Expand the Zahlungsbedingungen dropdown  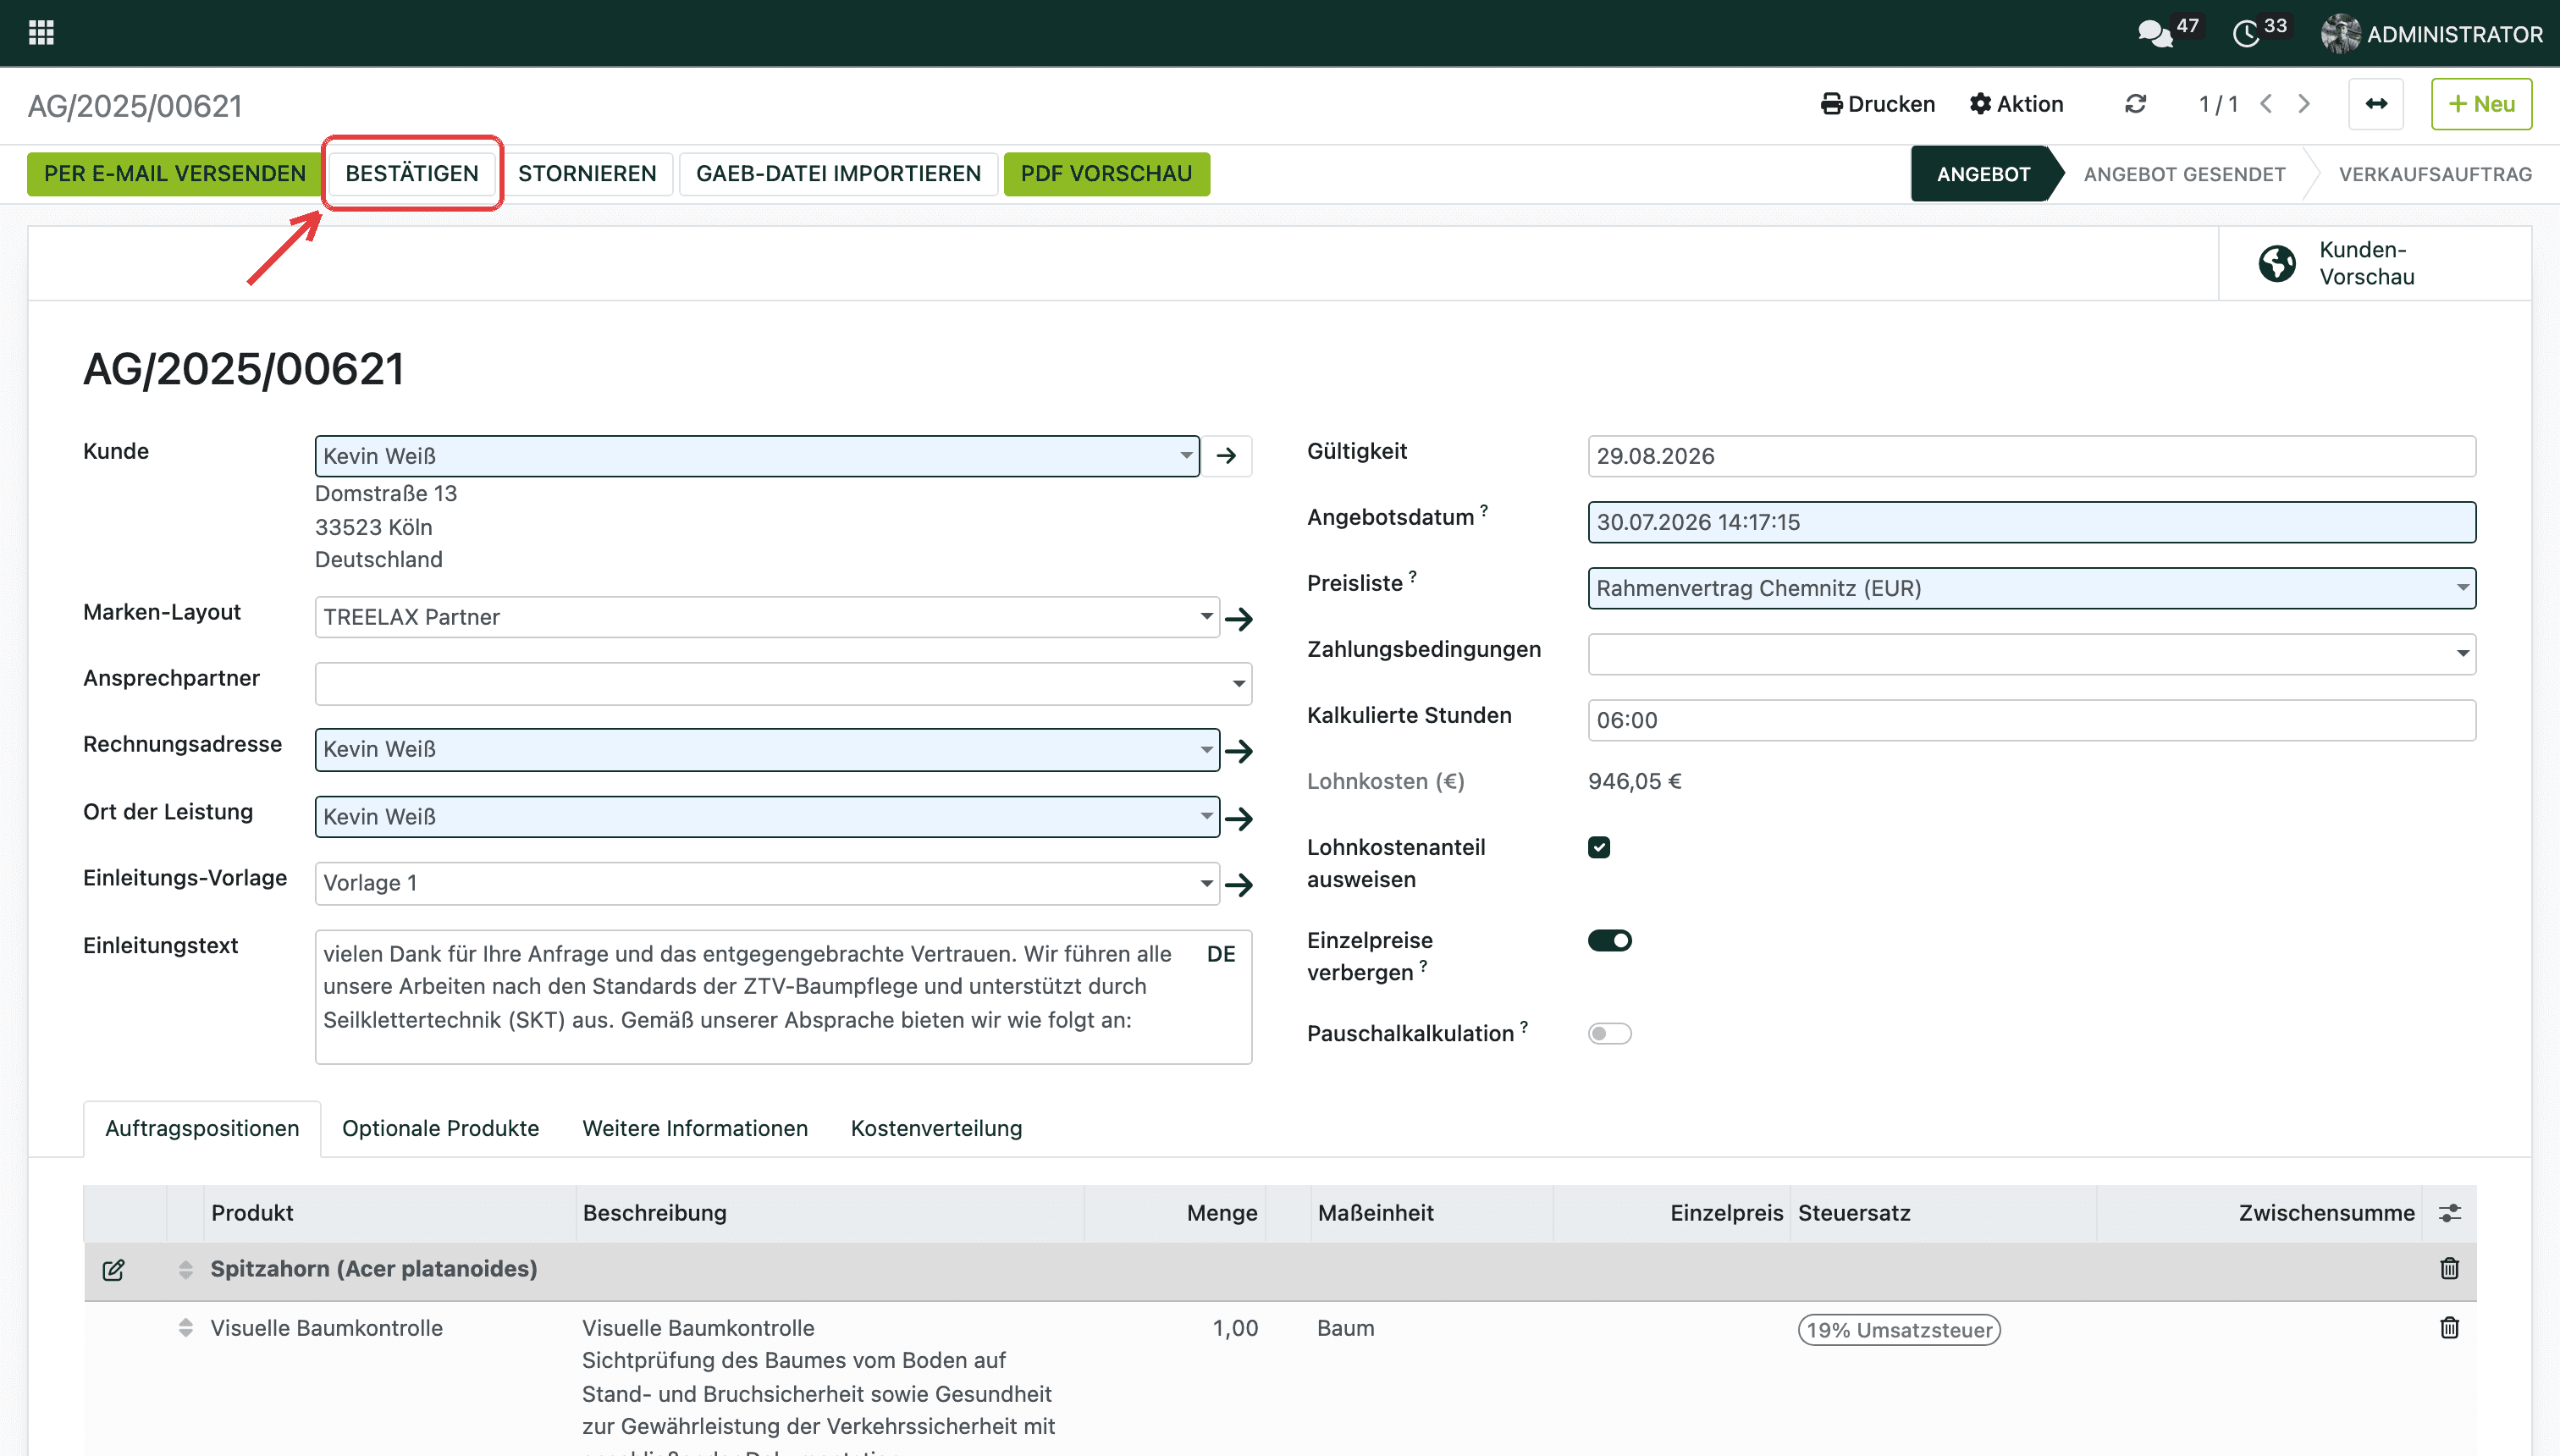point(2462,654)
